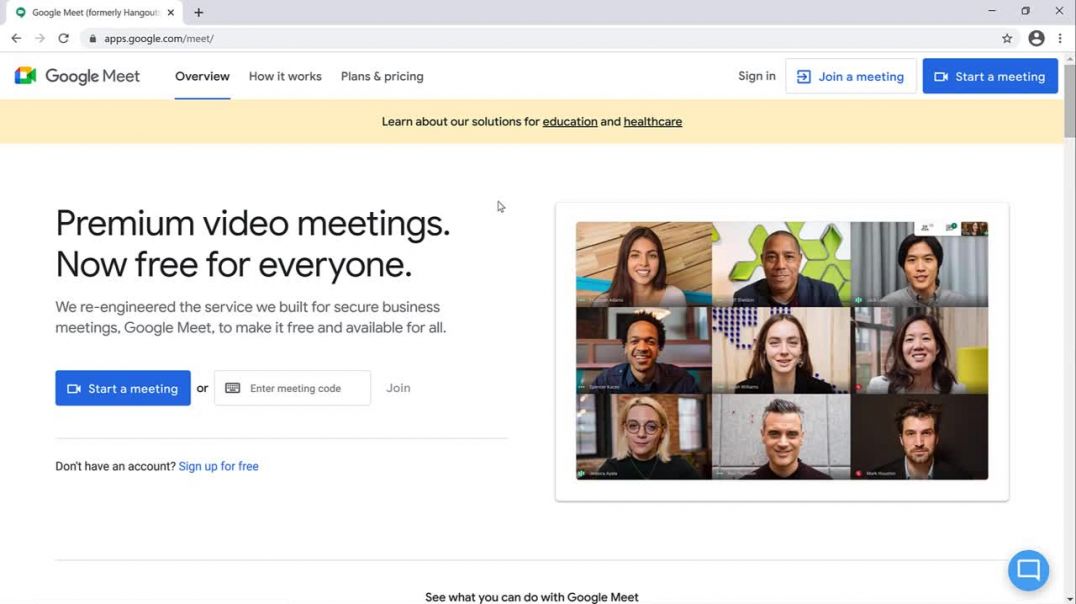This screenshot has height=604, width=1076.
Task: Click keyboard icon in meeting code field
Action: [233, 388]
